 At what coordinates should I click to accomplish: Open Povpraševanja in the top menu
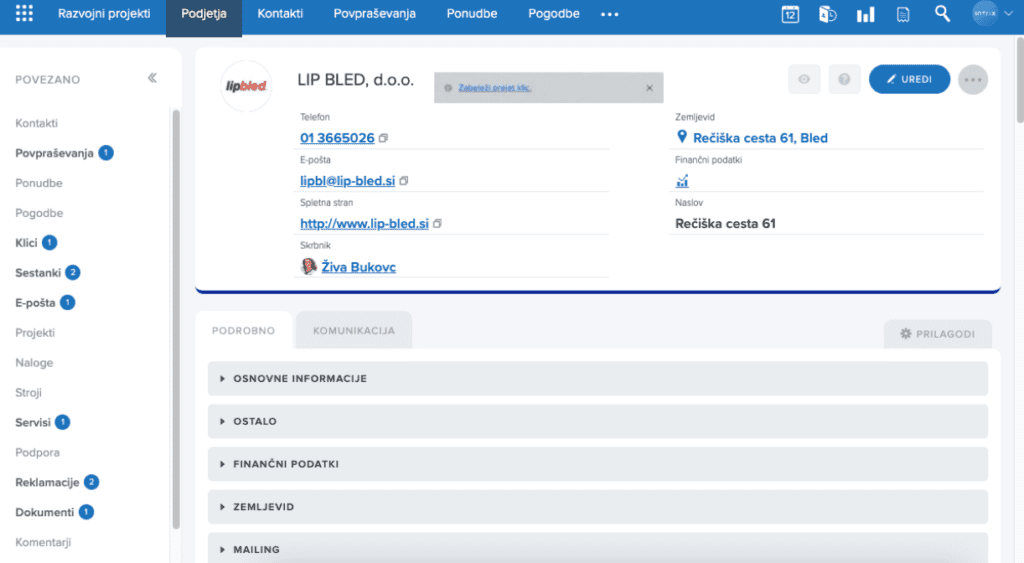[374, 14]
